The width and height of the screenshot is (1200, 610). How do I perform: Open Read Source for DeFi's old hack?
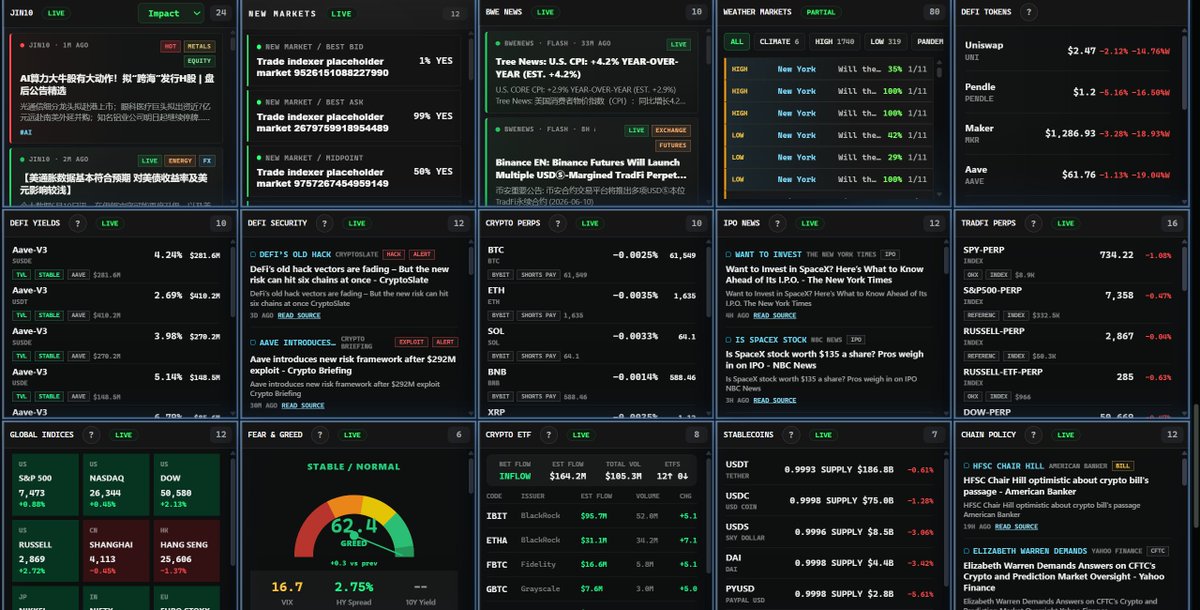(299, 315)
